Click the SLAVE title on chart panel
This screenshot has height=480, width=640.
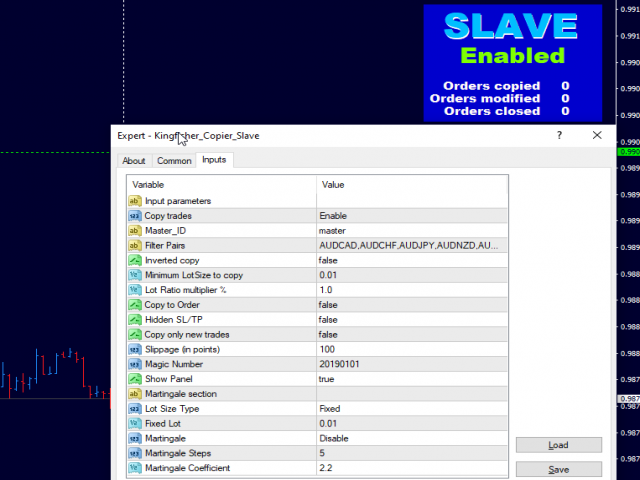[x=511, y=26]
